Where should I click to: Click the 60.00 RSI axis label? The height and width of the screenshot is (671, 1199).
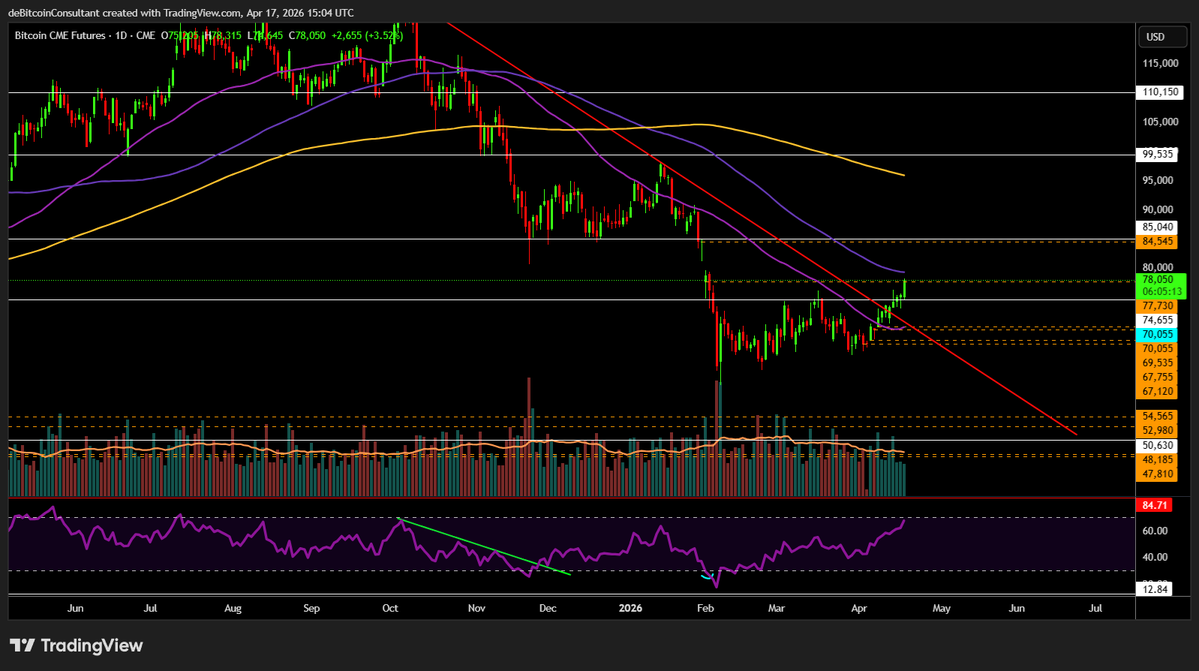(x=1155, y=530)
